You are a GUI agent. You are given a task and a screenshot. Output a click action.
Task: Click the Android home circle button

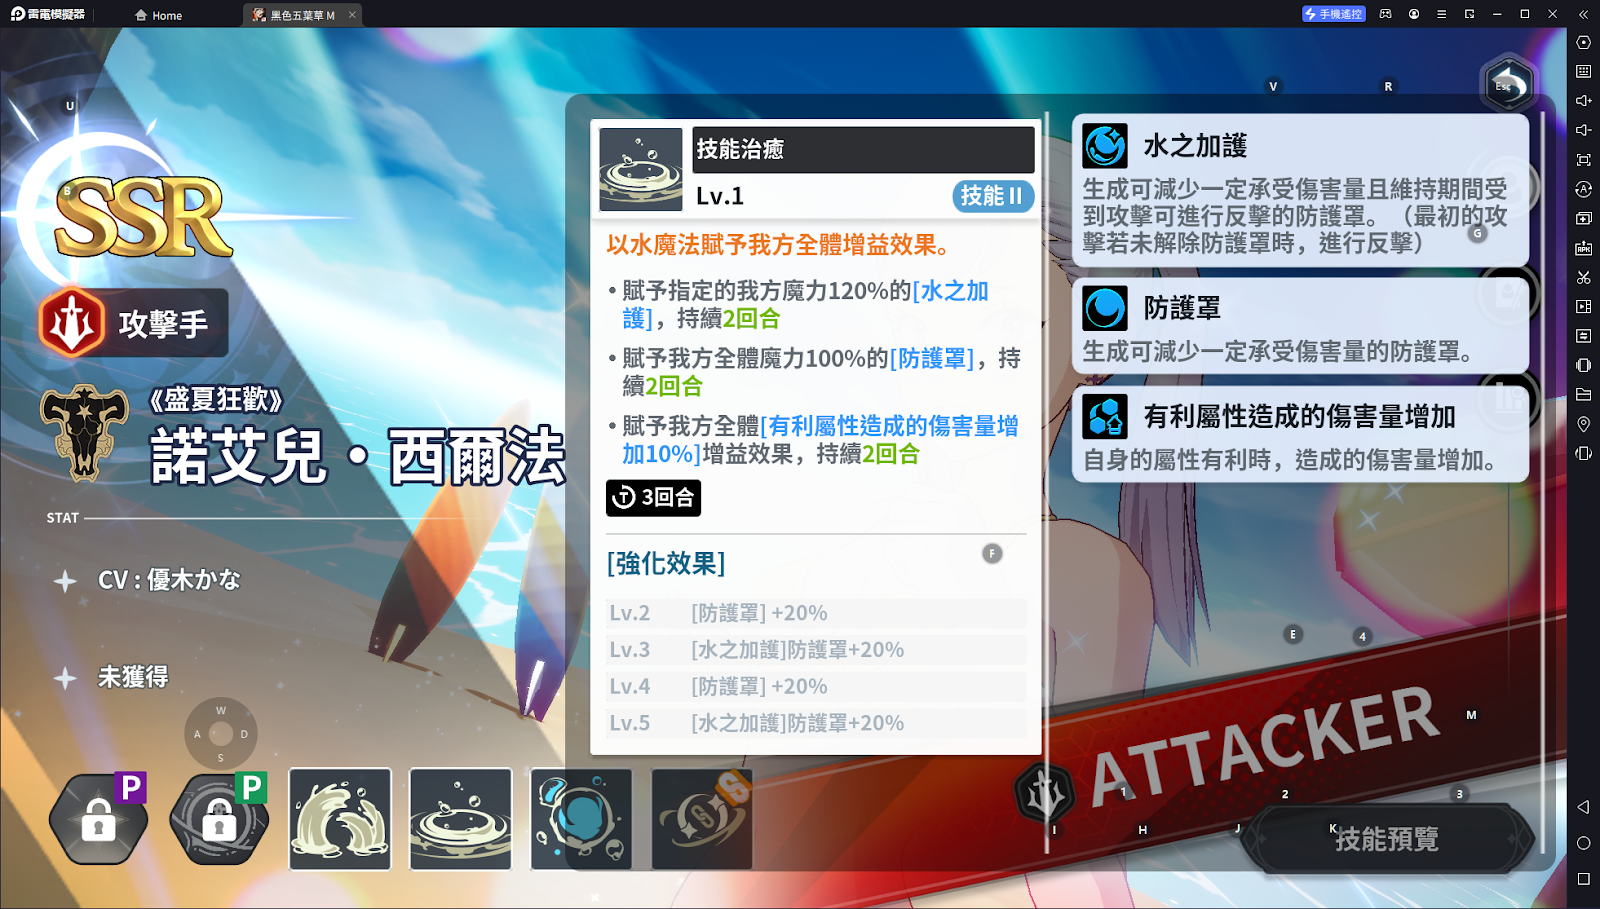1583,843
